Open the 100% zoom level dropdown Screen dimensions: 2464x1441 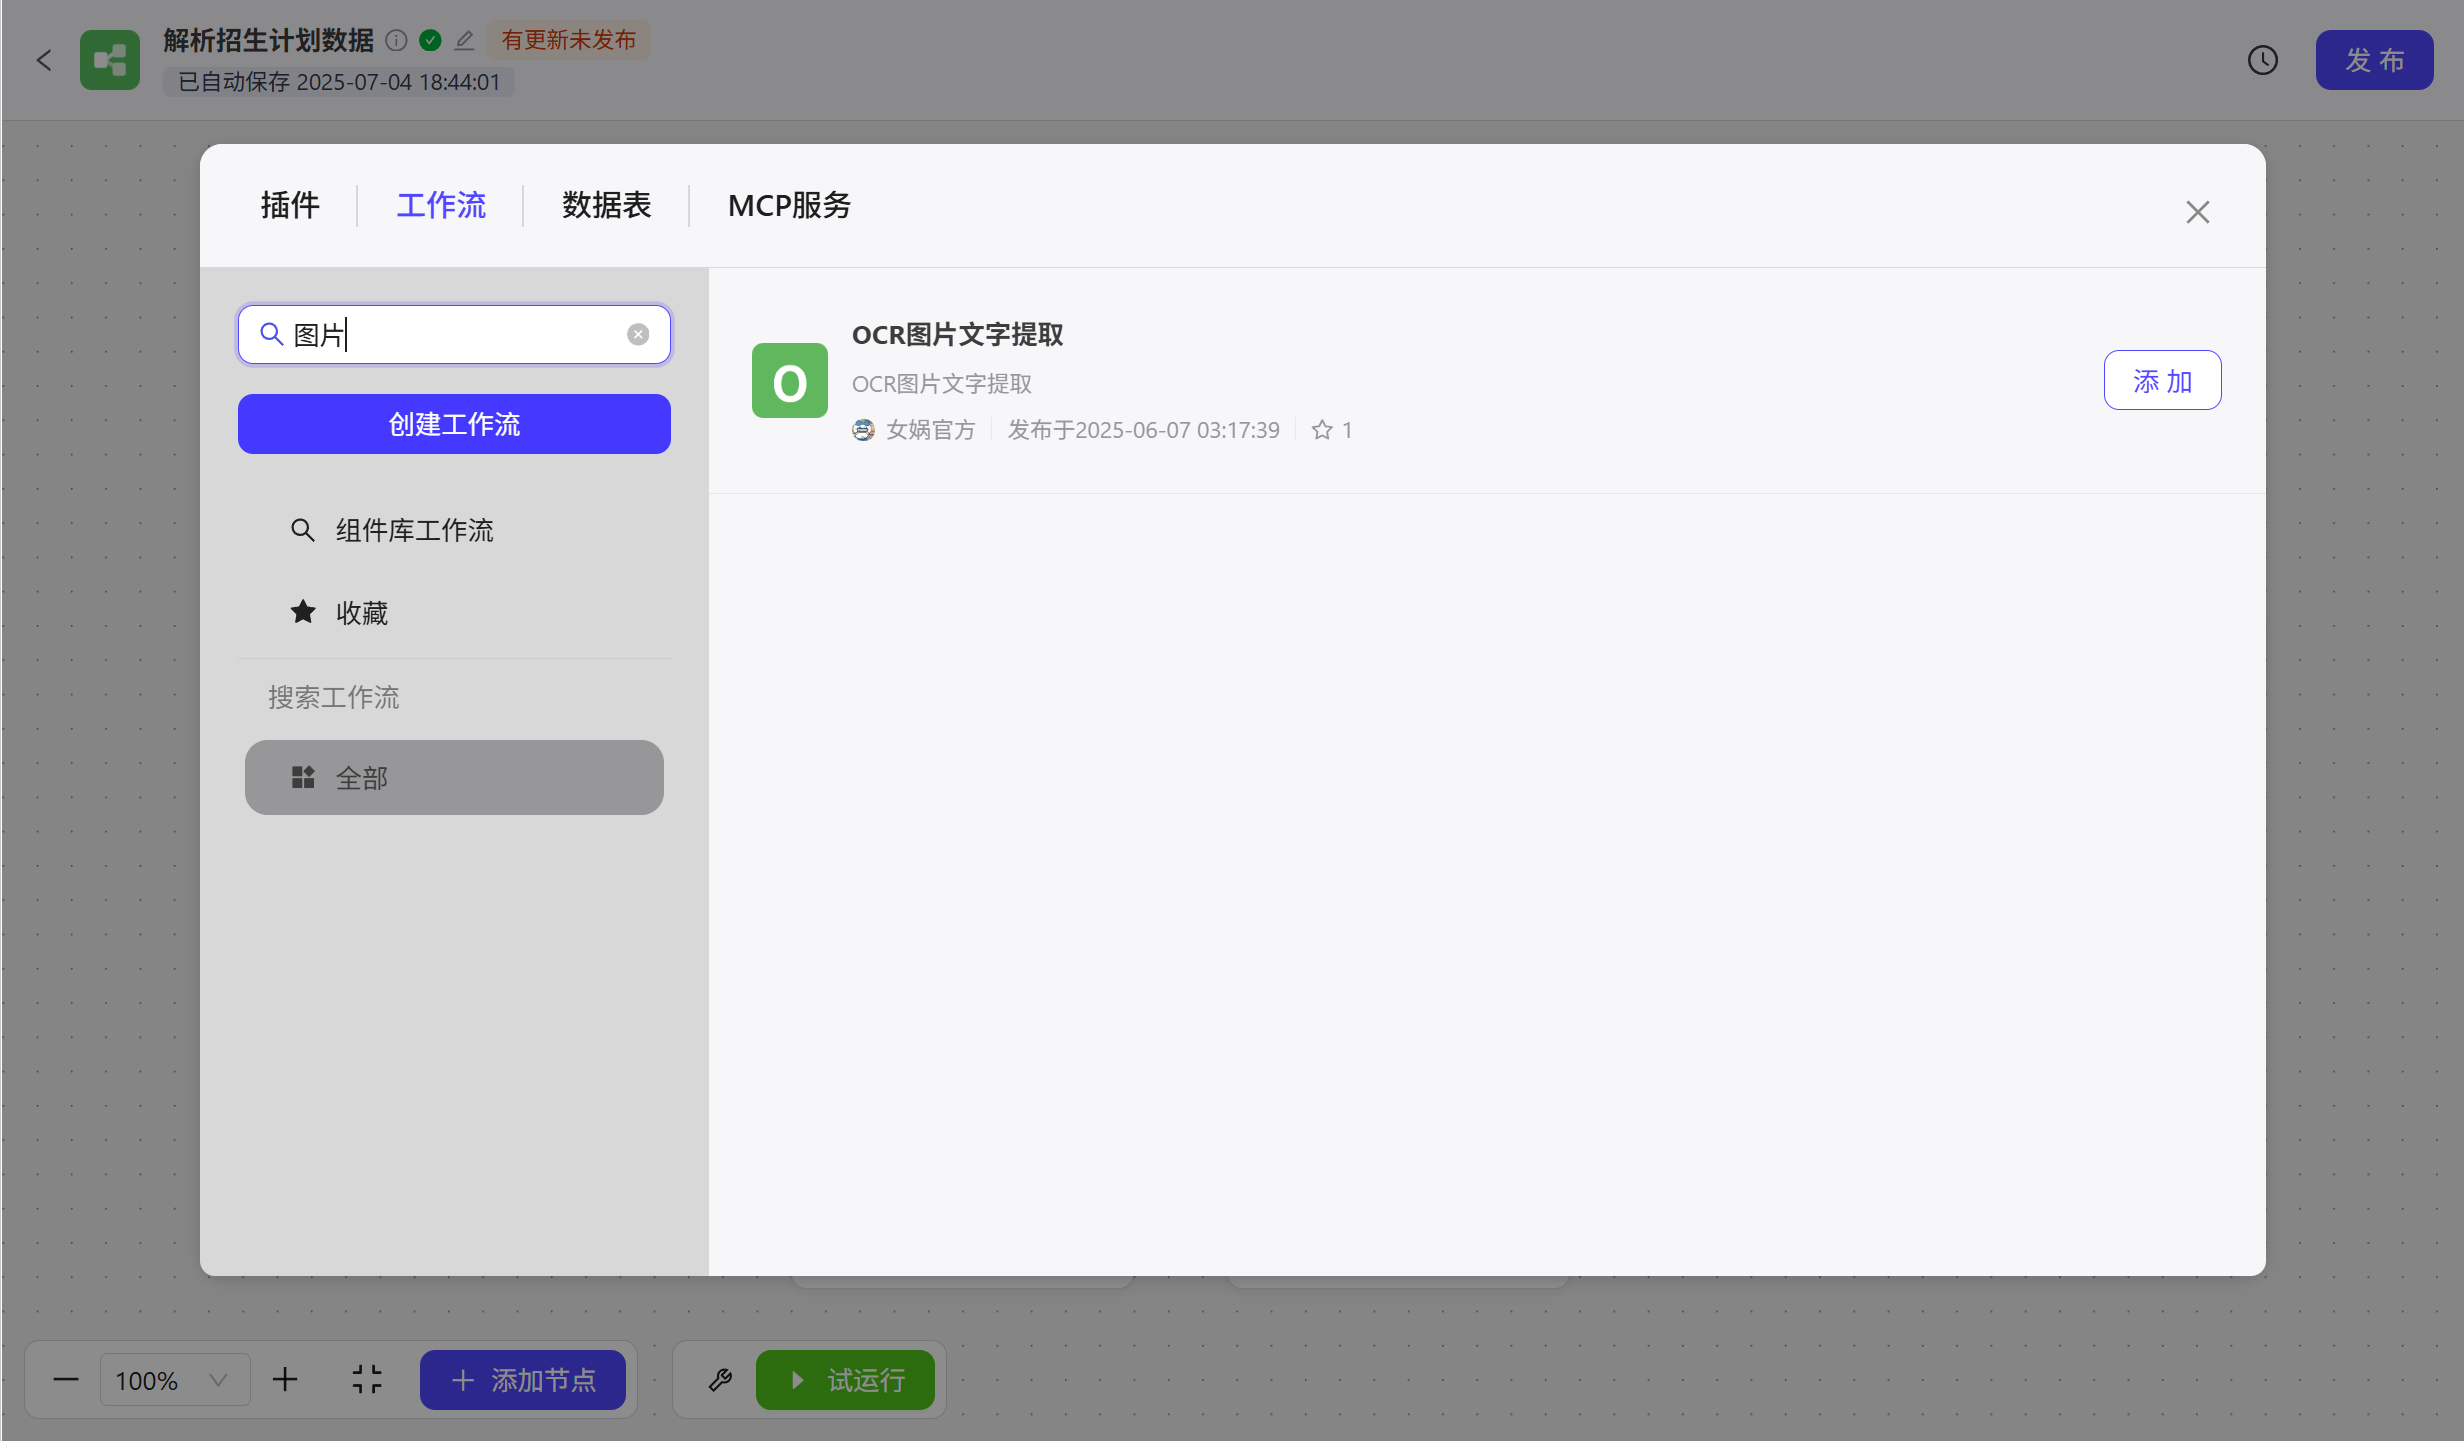[x=175, y=1380]
